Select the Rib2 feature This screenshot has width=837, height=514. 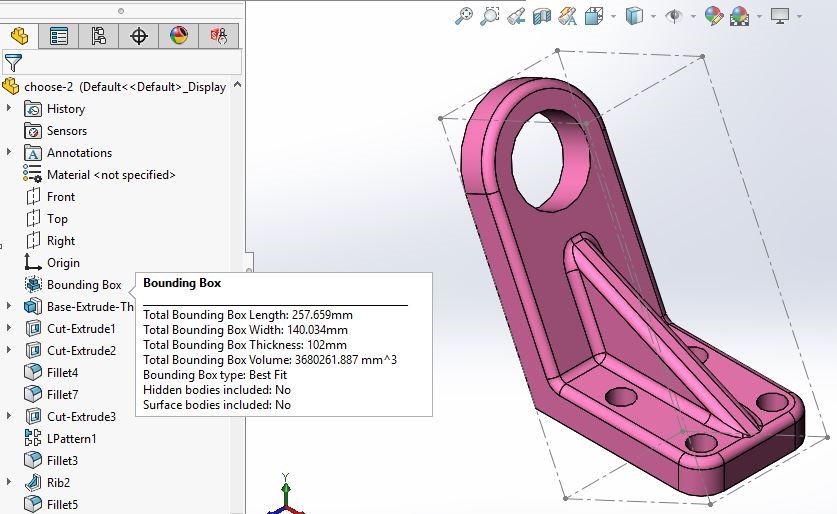pos(47,483)
